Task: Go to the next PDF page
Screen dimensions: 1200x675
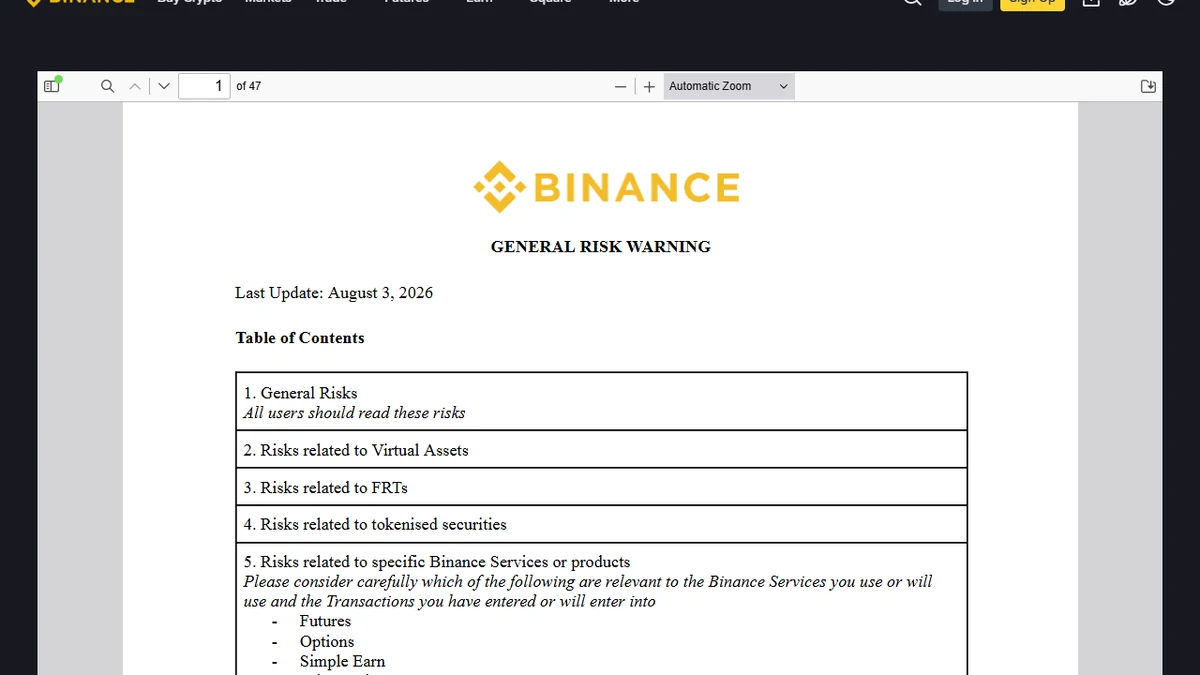Action: (x=164, y=86)
